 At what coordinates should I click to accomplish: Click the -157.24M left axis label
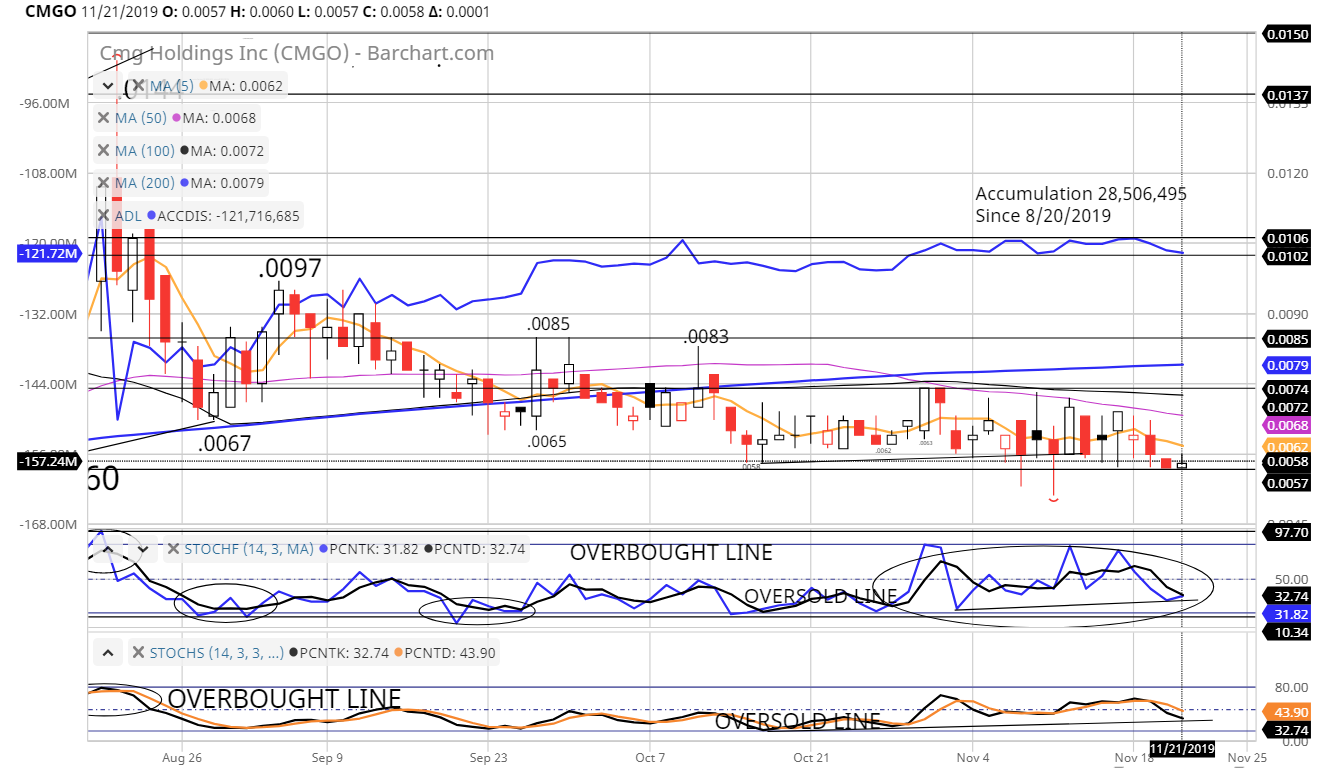(x=50, y=462)
